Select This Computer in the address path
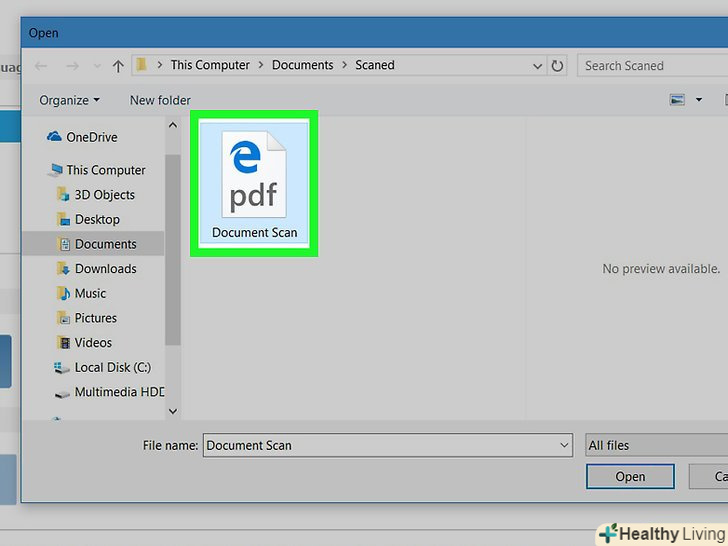This screenshot has width=728, height=546. click(x=210, y=65)
